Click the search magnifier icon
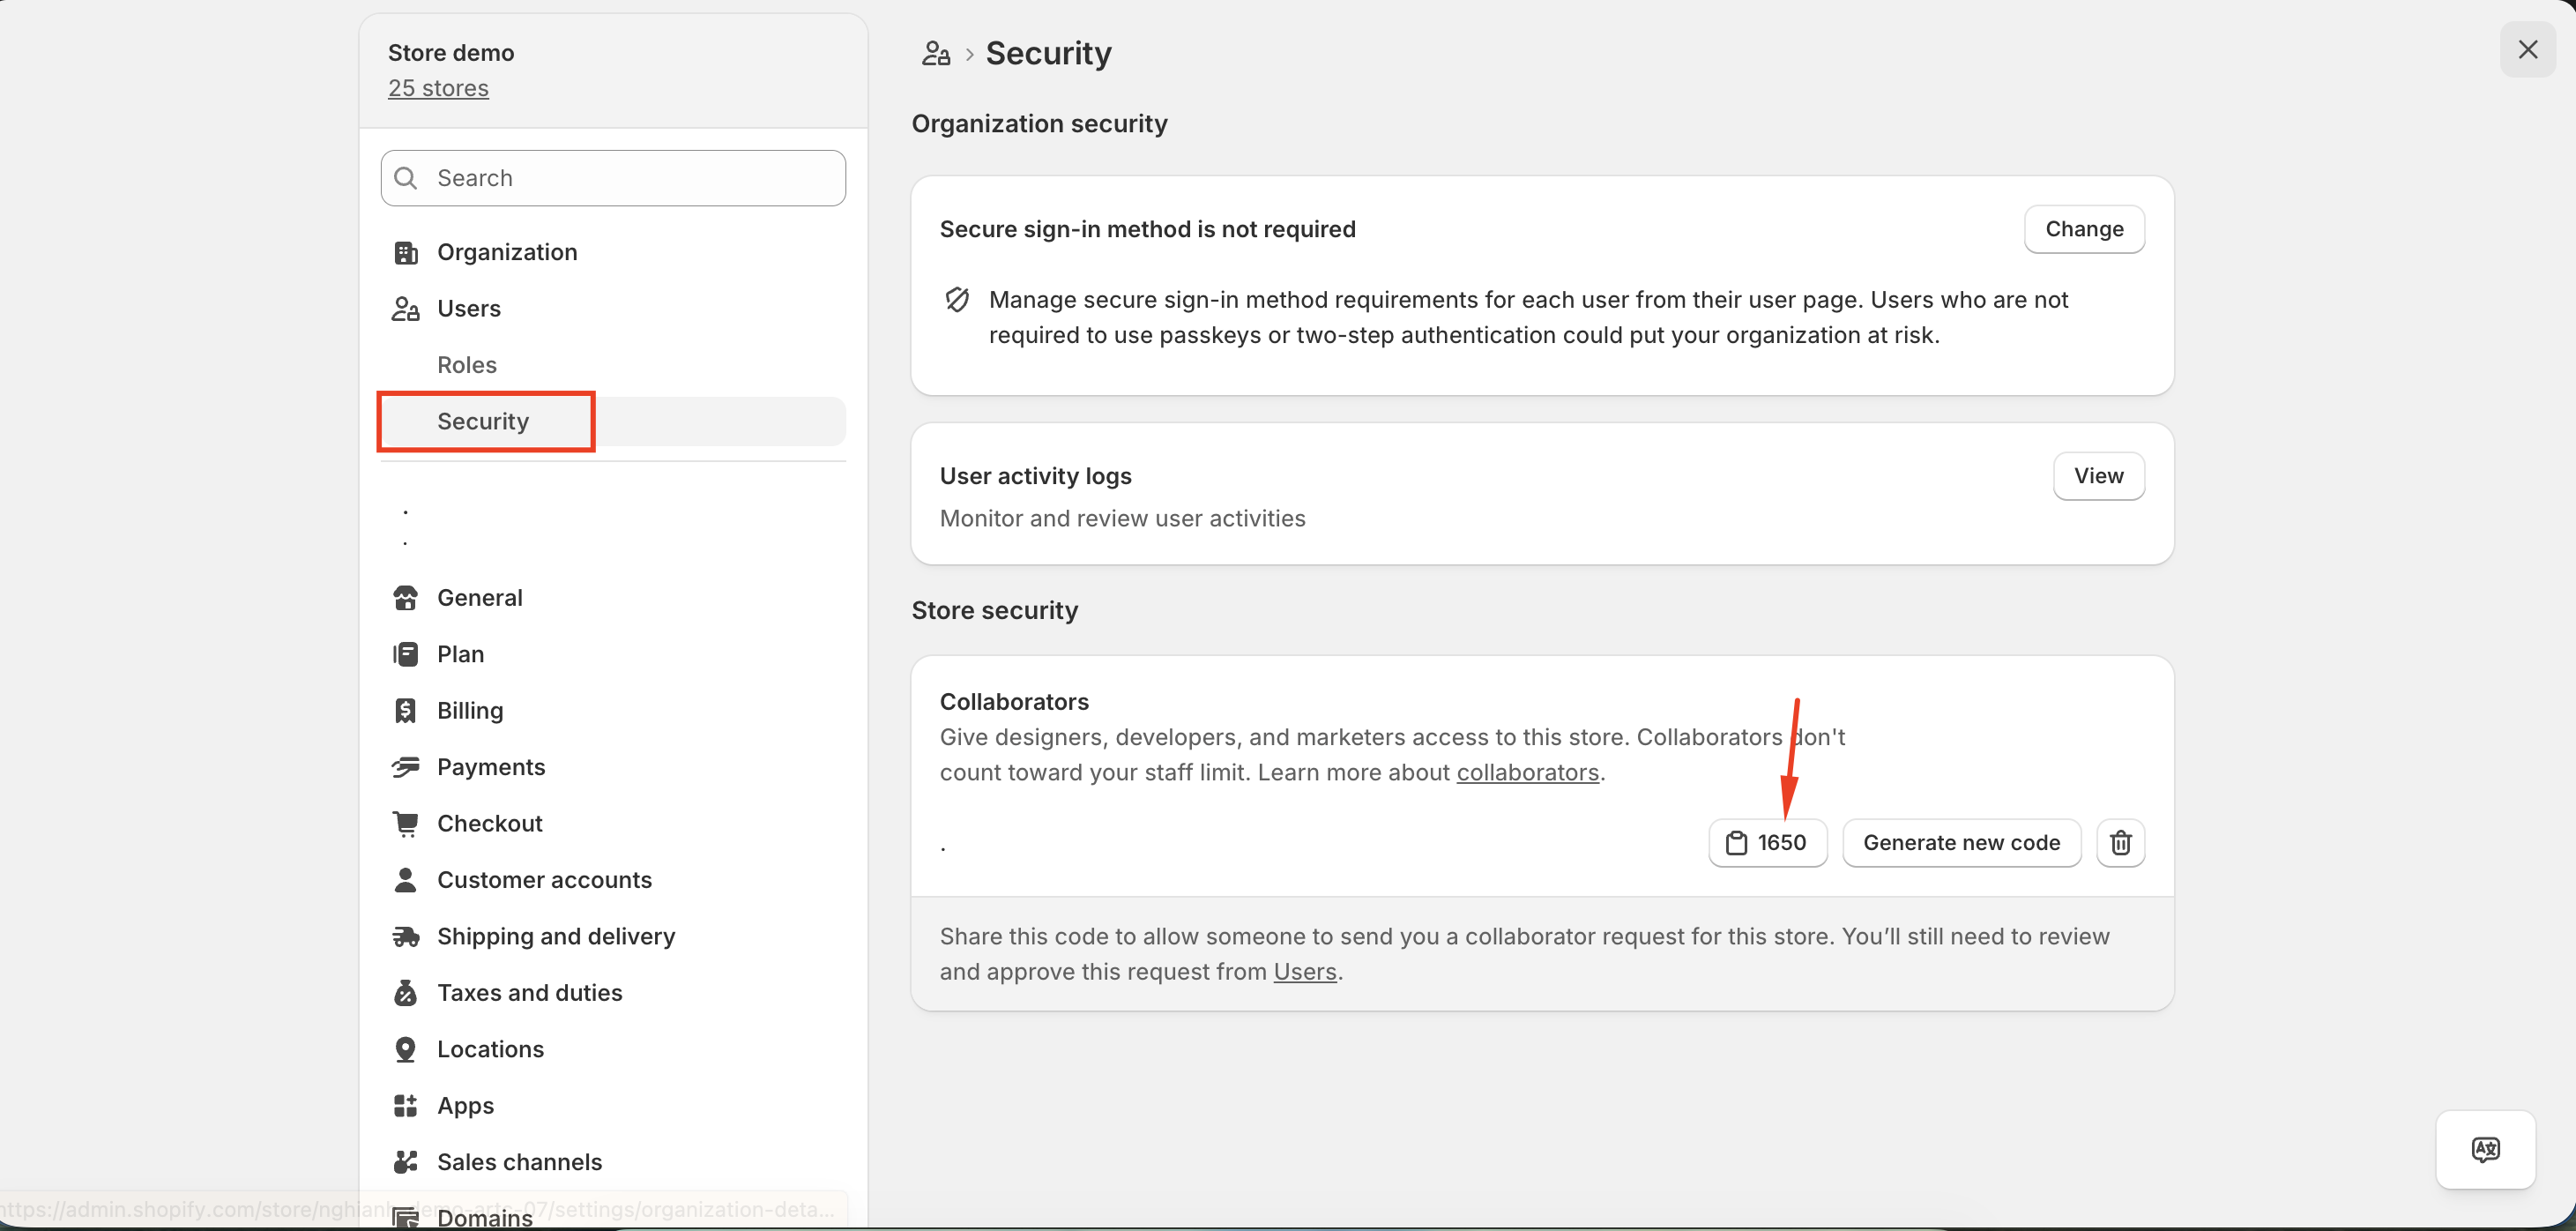This screenshot has height=1231, width=2576. click(x=405, y=178)
